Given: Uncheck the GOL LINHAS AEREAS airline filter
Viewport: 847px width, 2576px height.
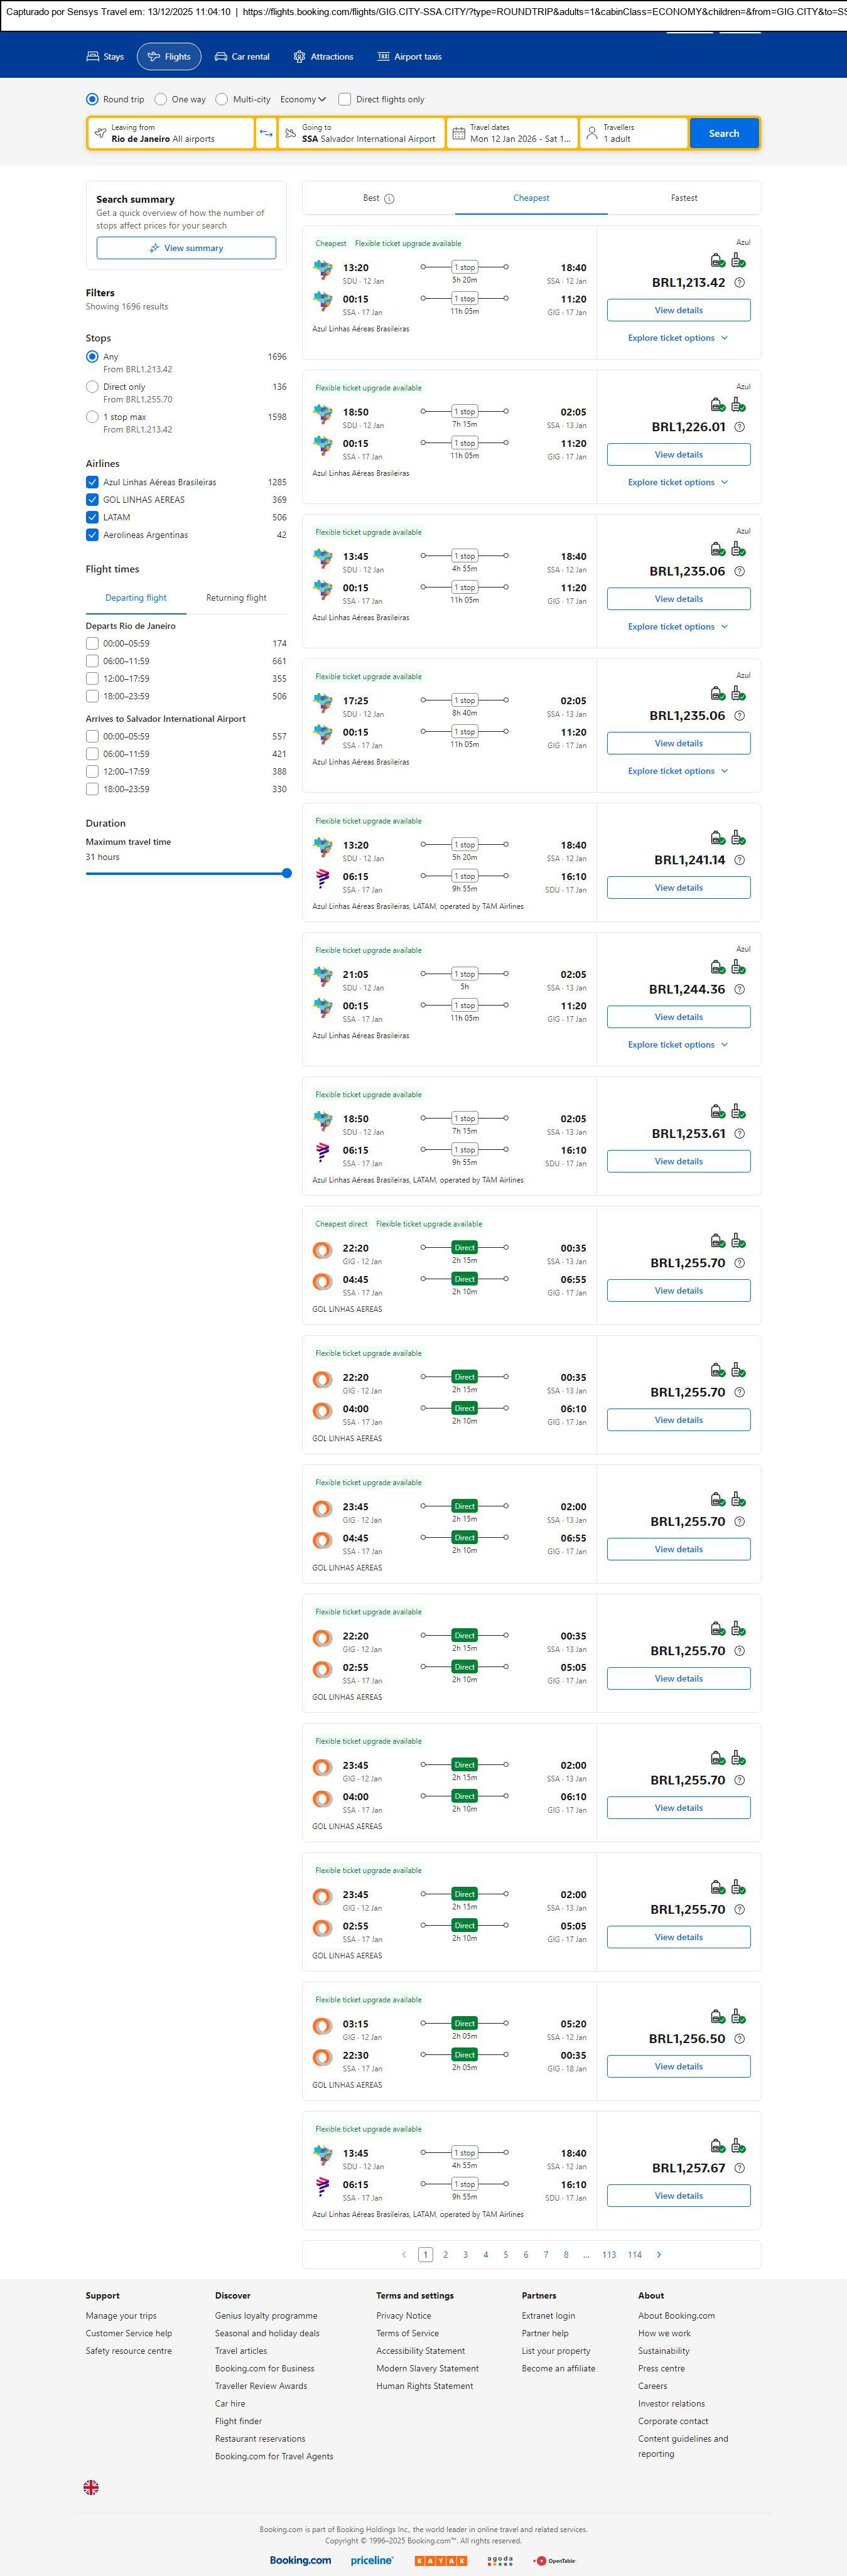Looking at the screenshot, I should click(92, 500).
